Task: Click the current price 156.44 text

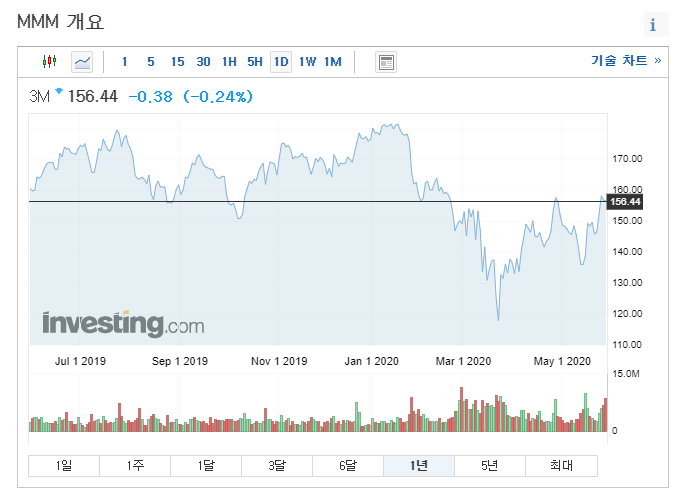Action: click(x=93, y=96)
